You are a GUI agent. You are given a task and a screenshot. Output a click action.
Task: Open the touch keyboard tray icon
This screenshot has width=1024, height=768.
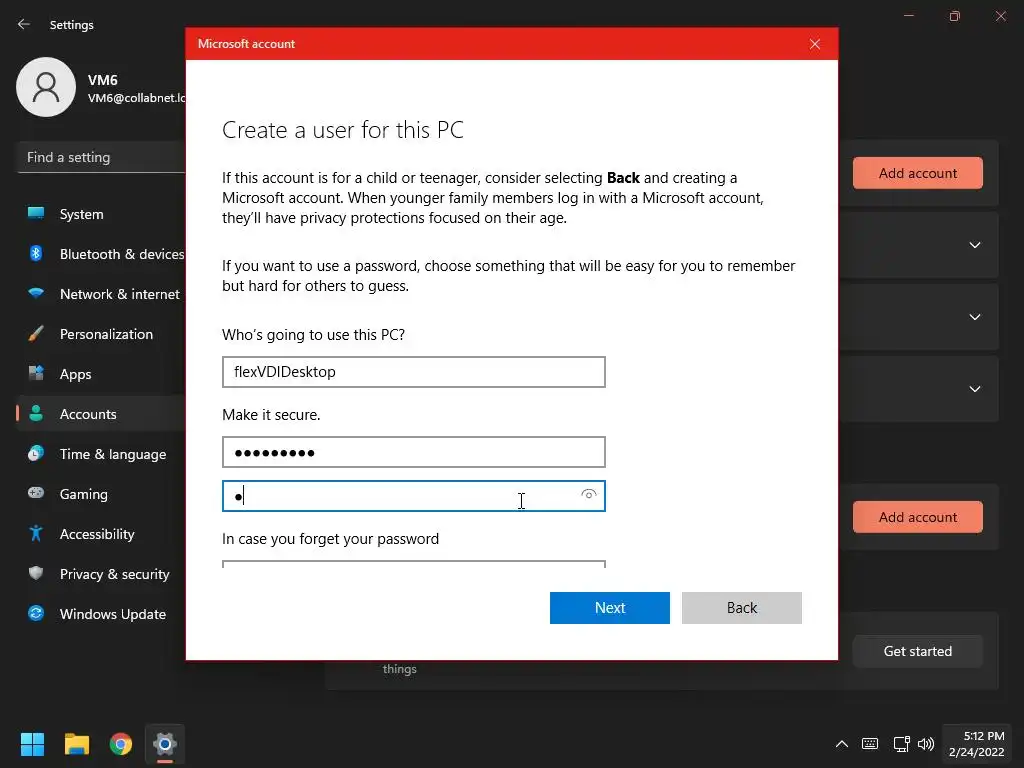870,744
